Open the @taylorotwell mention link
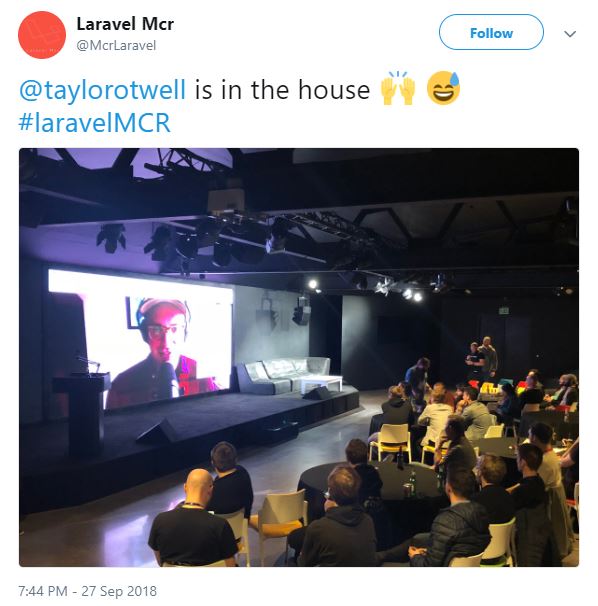The image size is (598, 606). click(103, 90)
